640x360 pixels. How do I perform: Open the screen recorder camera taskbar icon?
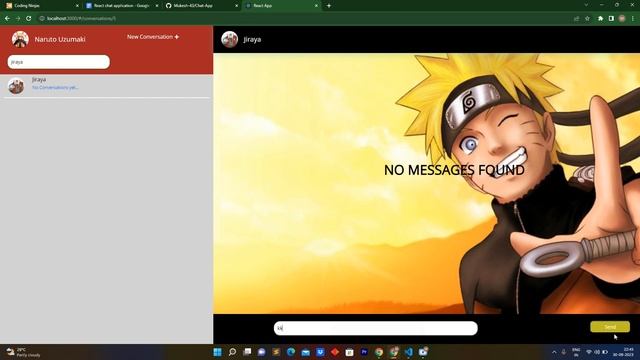(423, 352)
